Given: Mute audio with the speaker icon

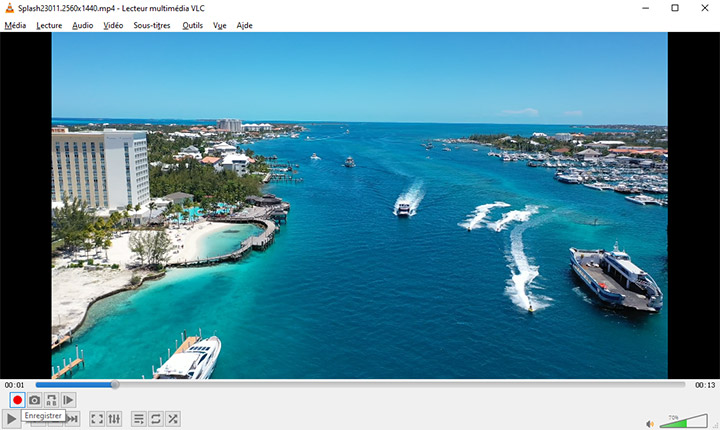Looking at the screenshot, I should click(x=650, y=424).
